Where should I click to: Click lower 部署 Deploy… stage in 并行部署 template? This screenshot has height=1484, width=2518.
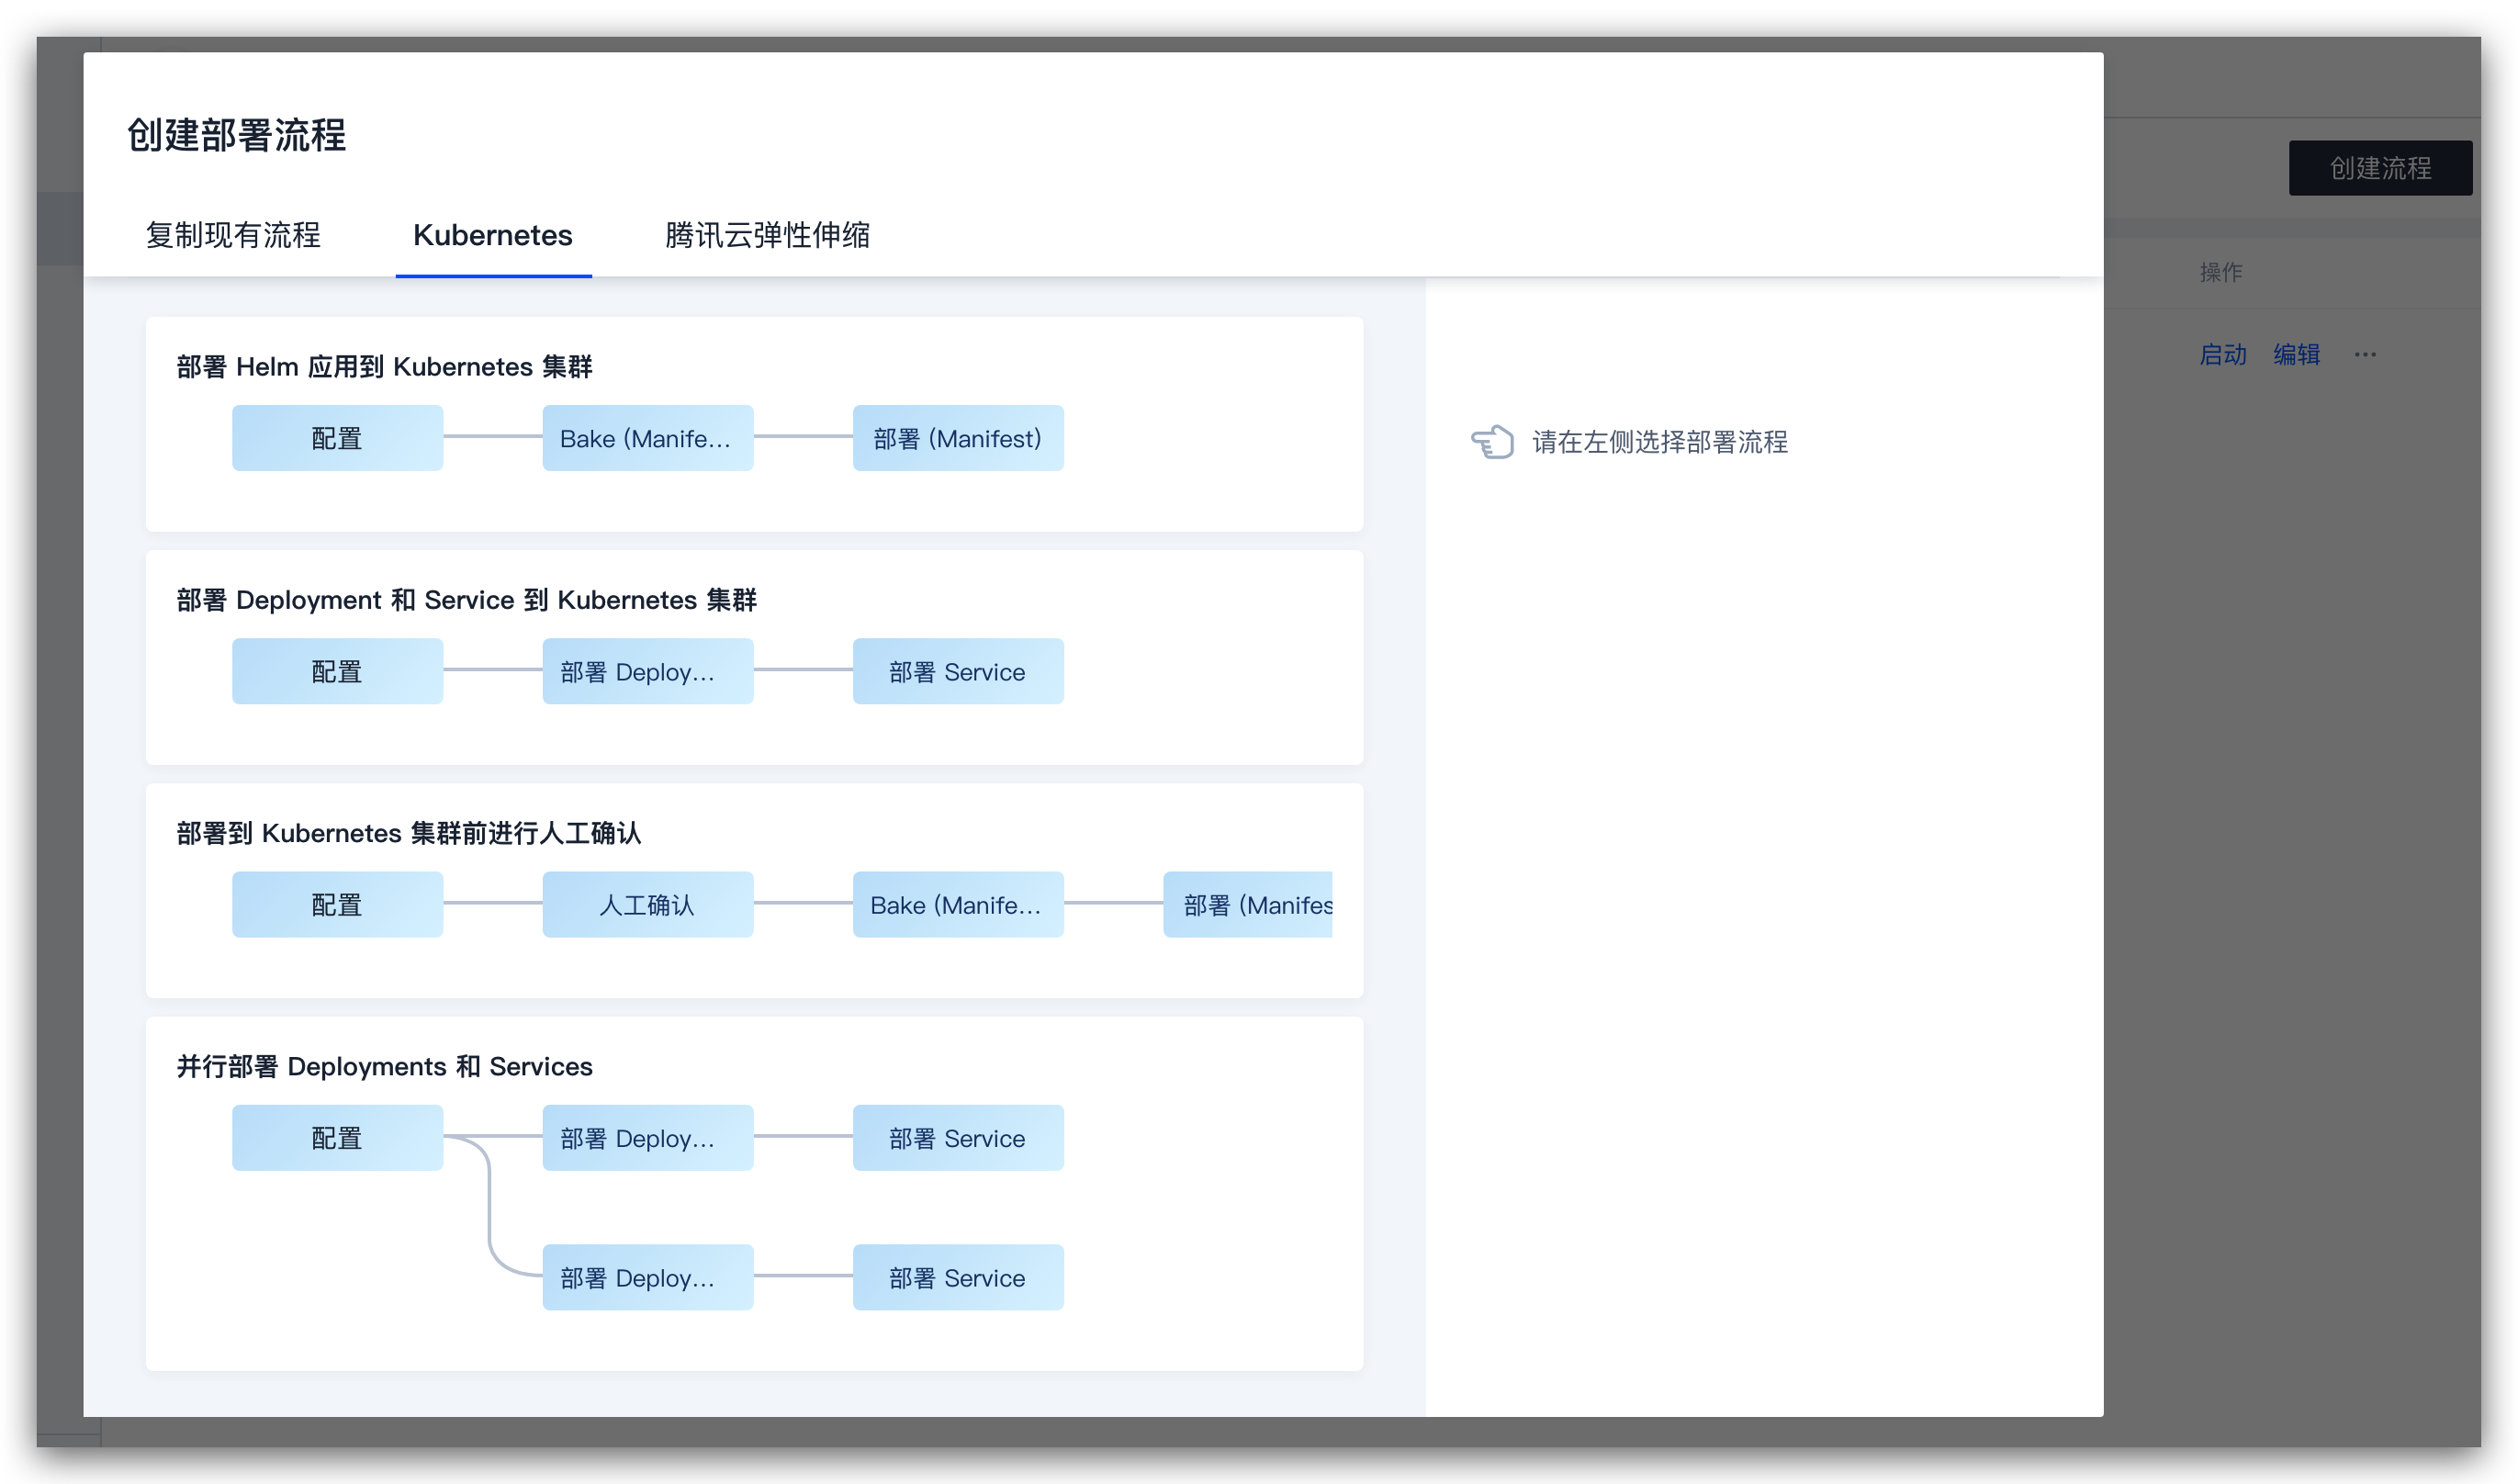pos(647,1277)
